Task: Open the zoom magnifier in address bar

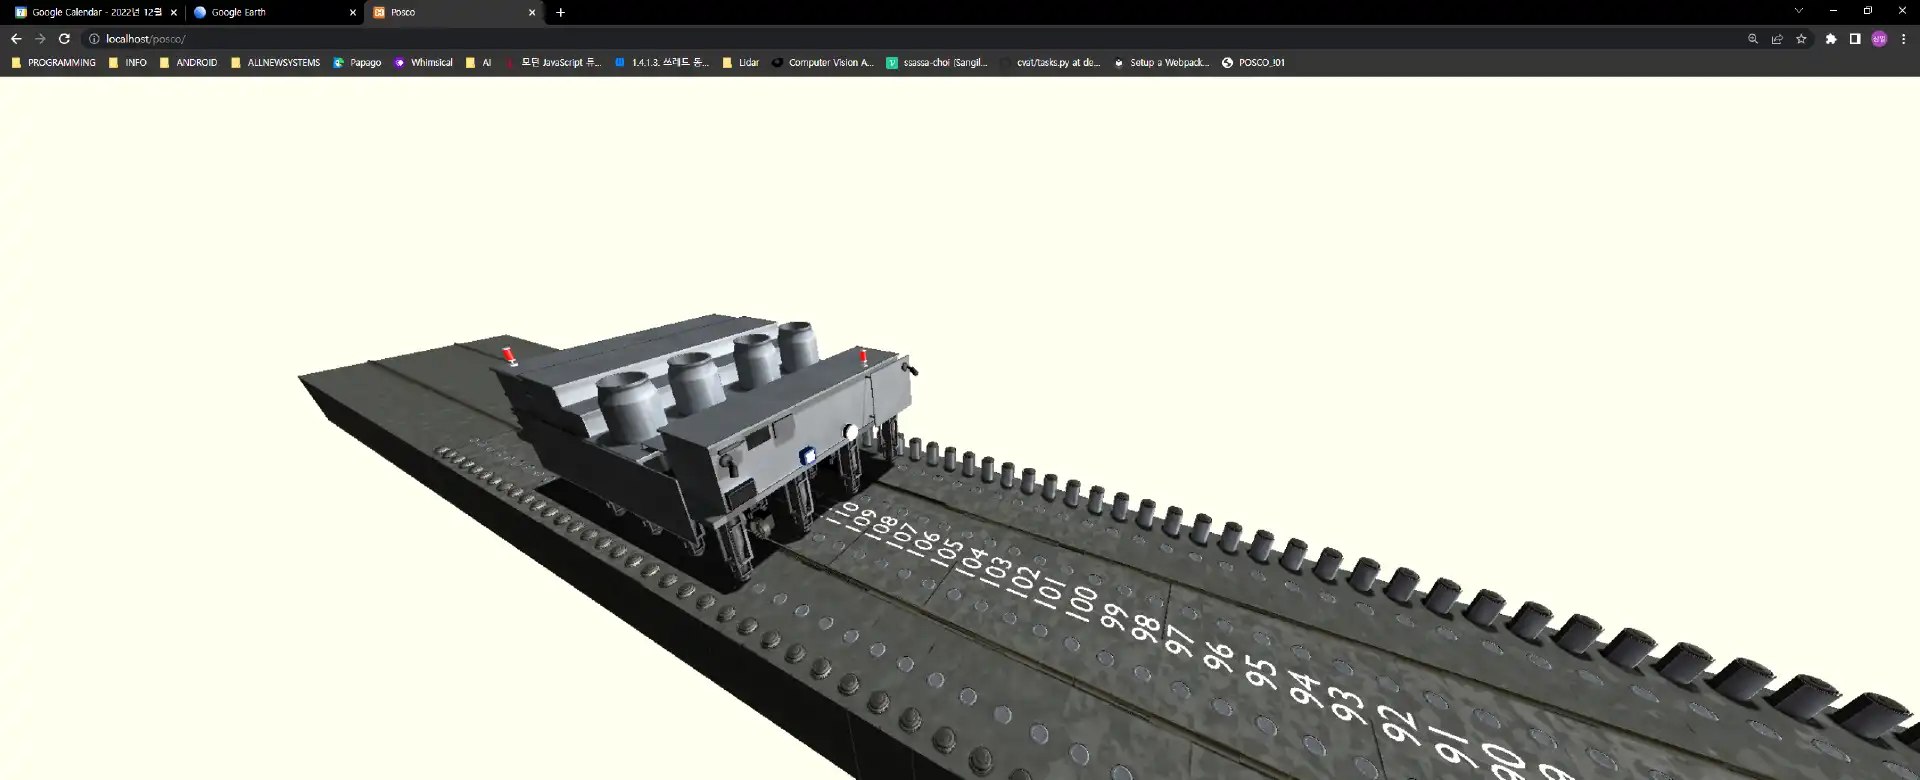Action: pyautogui.click(x=1753, y=39)
